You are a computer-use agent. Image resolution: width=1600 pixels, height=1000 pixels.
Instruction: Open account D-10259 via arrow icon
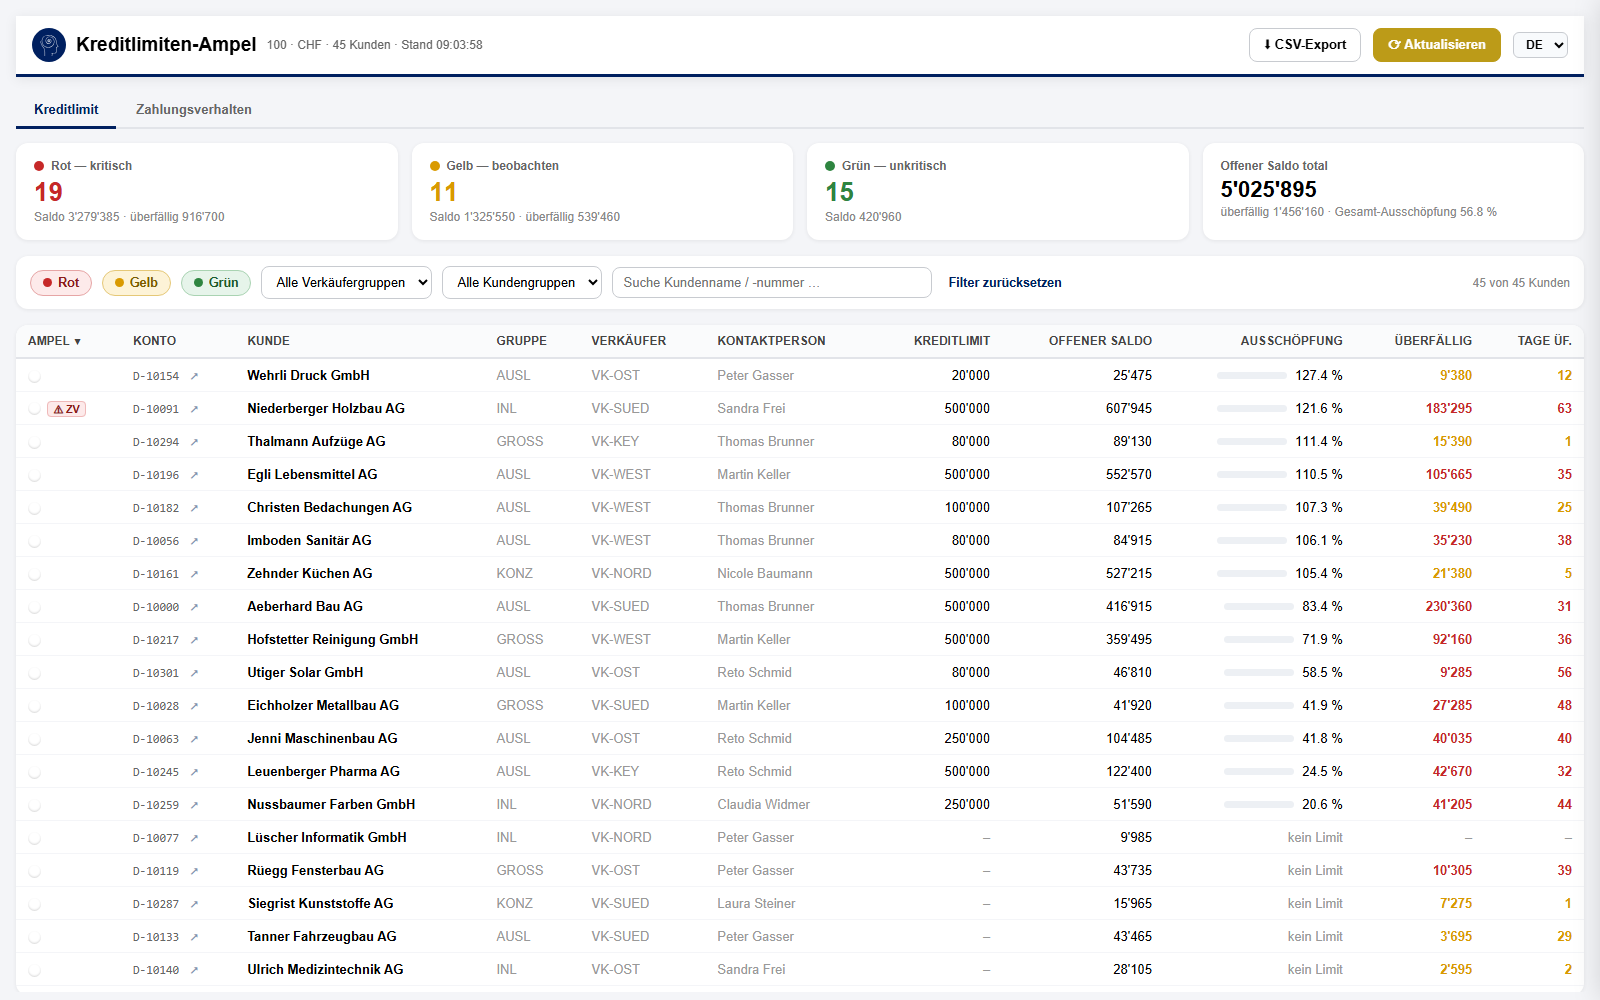point(194,805)
